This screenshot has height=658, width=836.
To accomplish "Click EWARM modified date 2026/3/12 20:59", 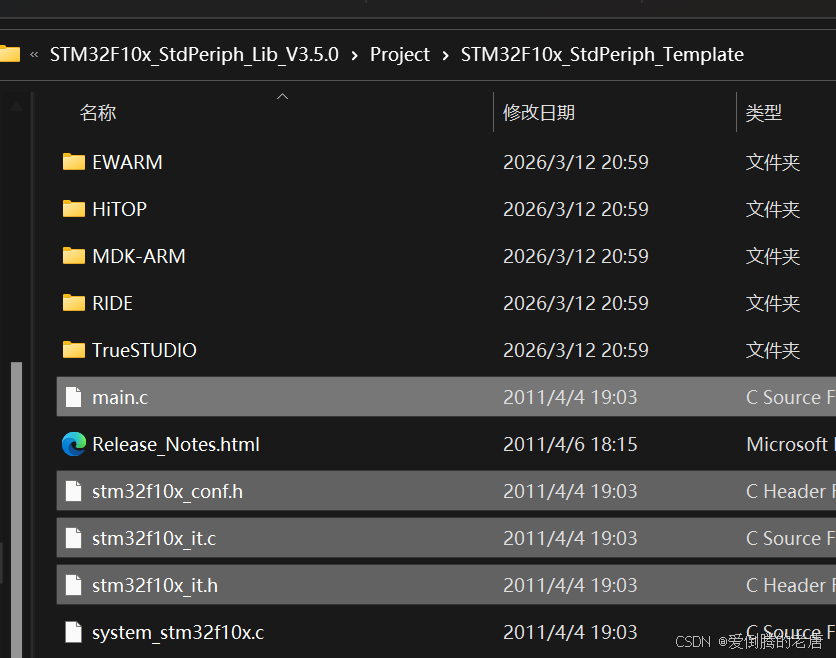I will click(x=576, y=162).
